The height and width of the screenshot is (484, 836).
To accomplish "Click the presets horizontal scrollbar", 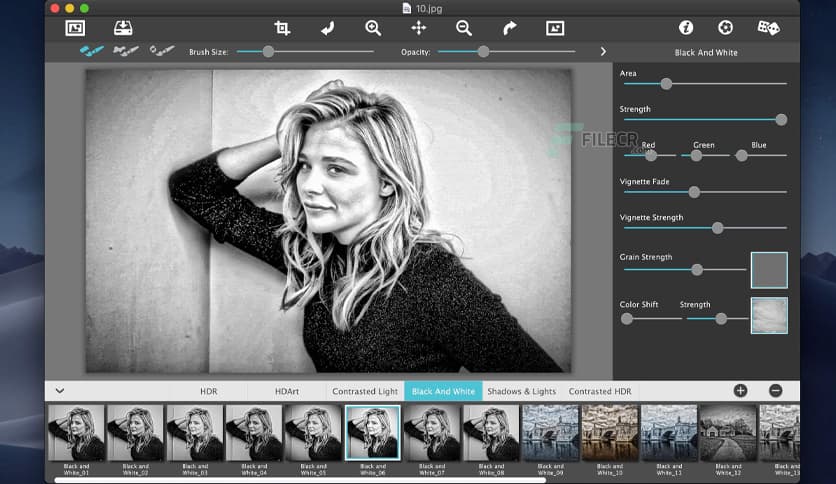I will click(300, 480).
